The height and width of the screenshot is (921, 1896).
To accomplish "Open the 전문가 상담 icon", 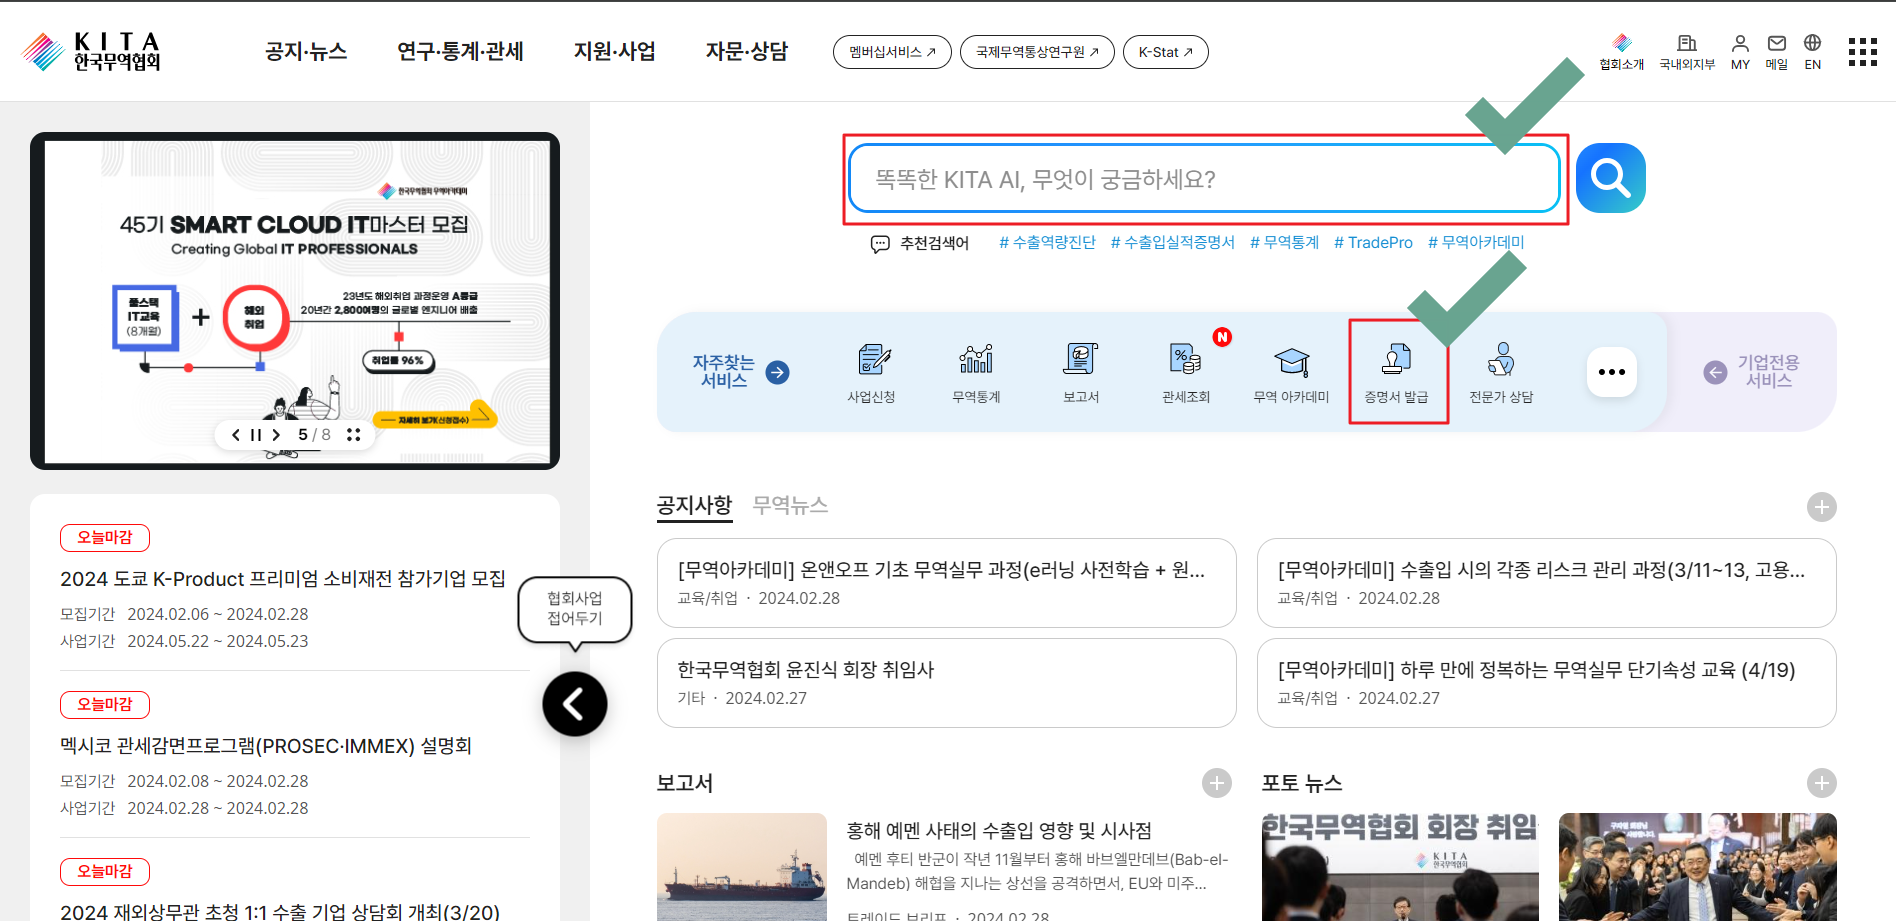I will pyautogui.click(x=1501, y=373).
